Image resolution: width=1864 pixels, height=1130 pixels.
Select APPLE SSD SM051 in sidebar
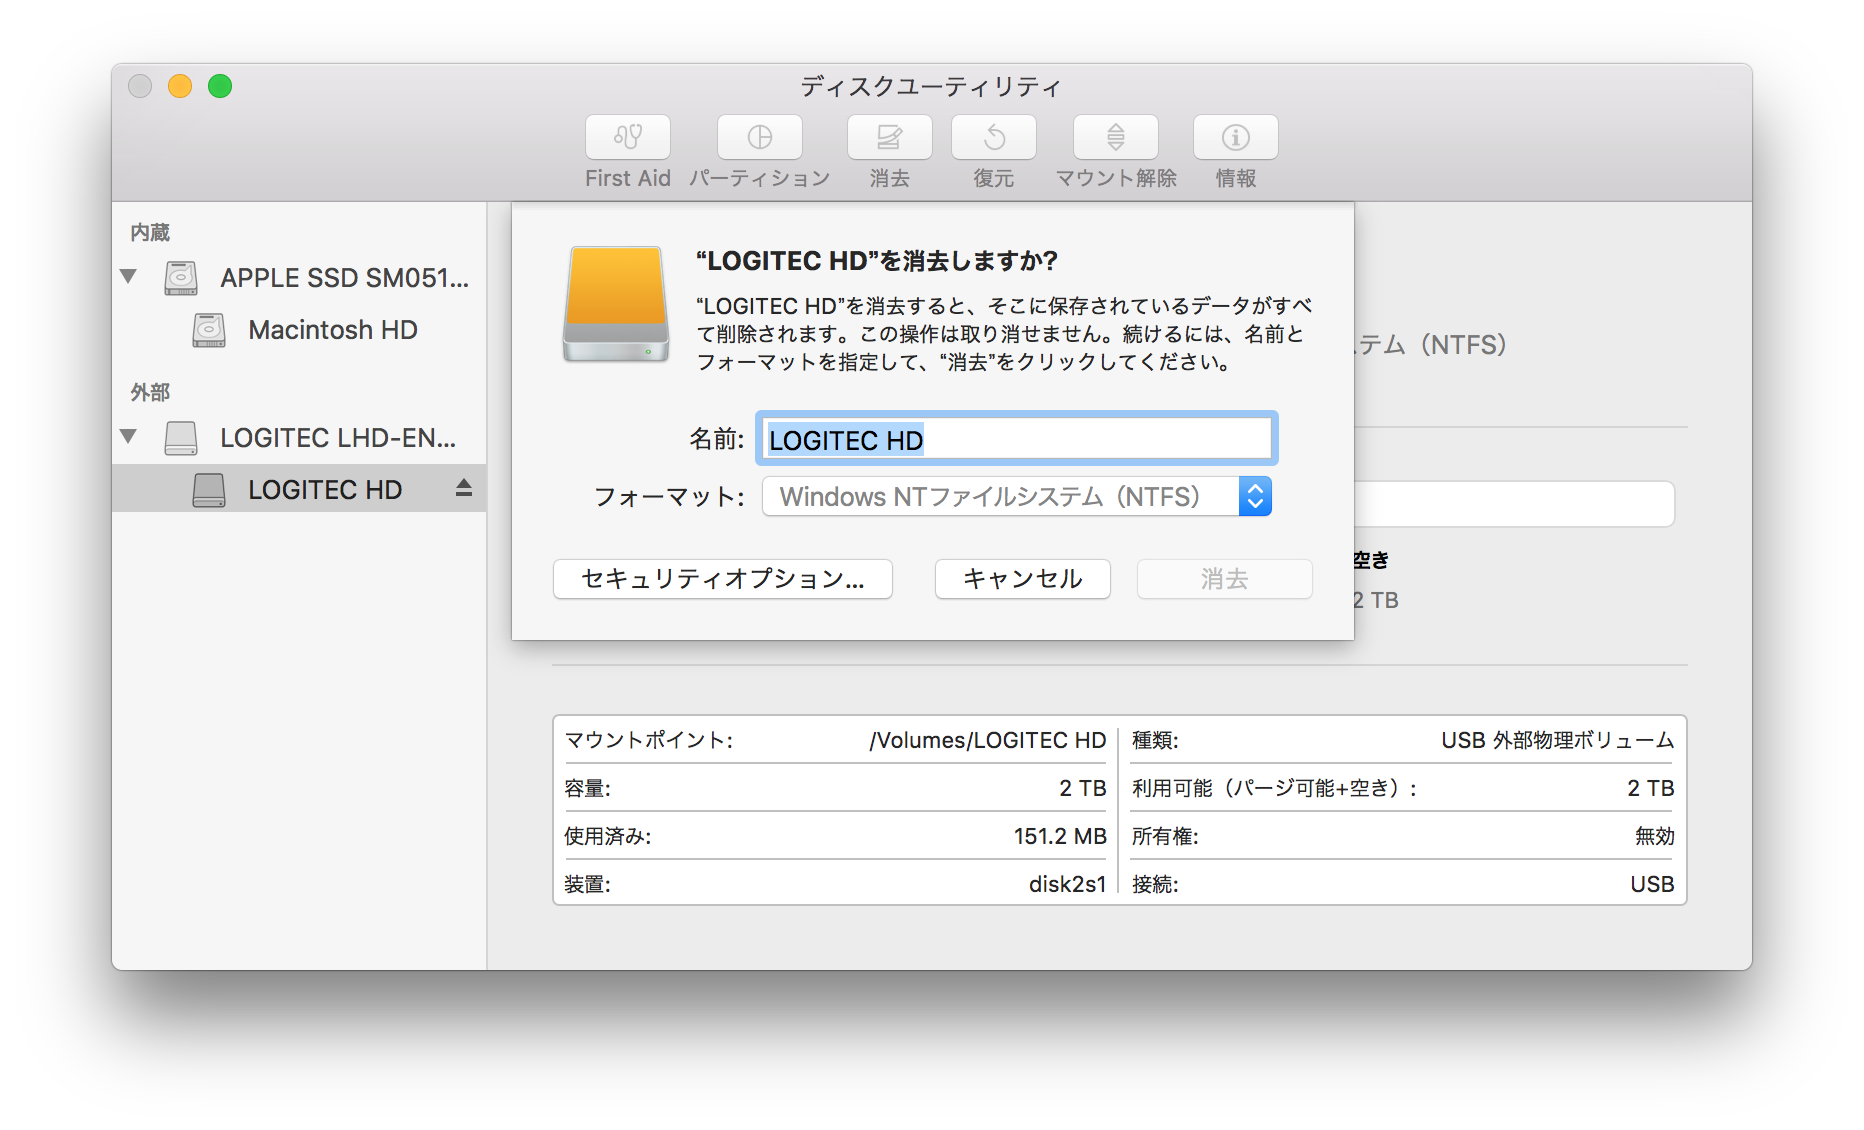pos(344,278)
